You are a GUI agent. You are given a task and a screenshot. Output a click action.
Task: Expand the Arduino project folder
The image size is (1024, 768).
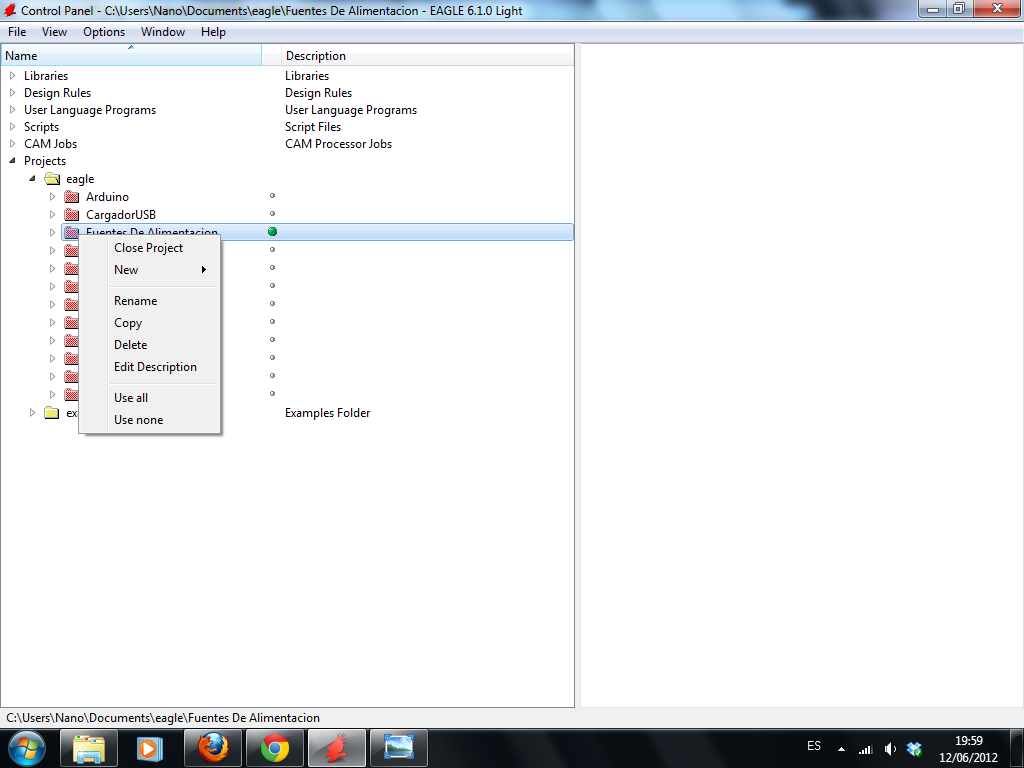(x=52, y=197)
